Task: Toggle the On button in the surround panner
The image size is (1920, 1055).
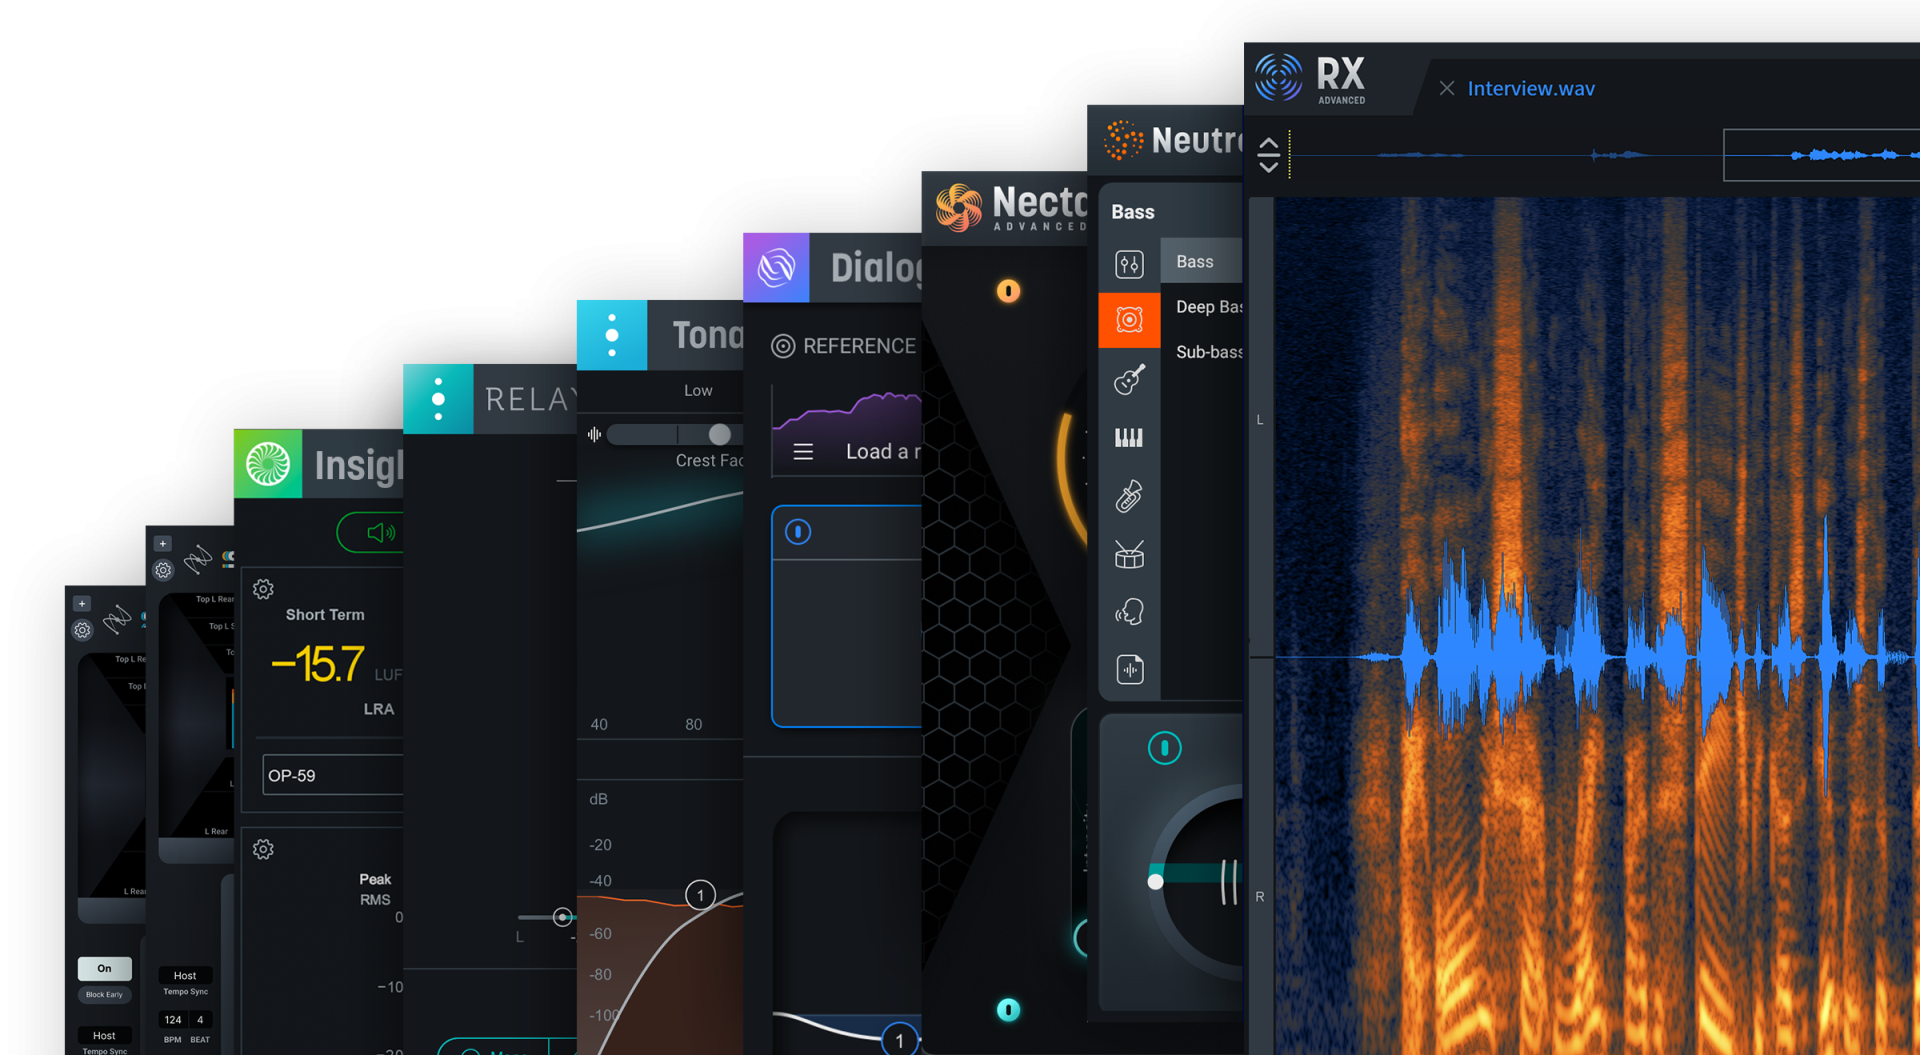Action: [105, 968]
